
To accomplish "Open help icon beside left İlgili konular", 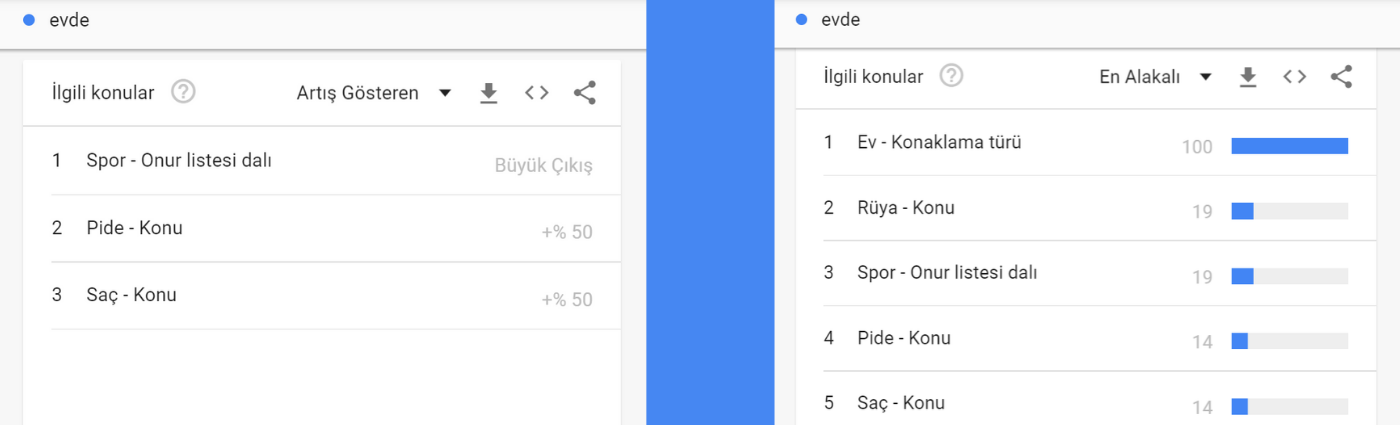I will [183, 92].
